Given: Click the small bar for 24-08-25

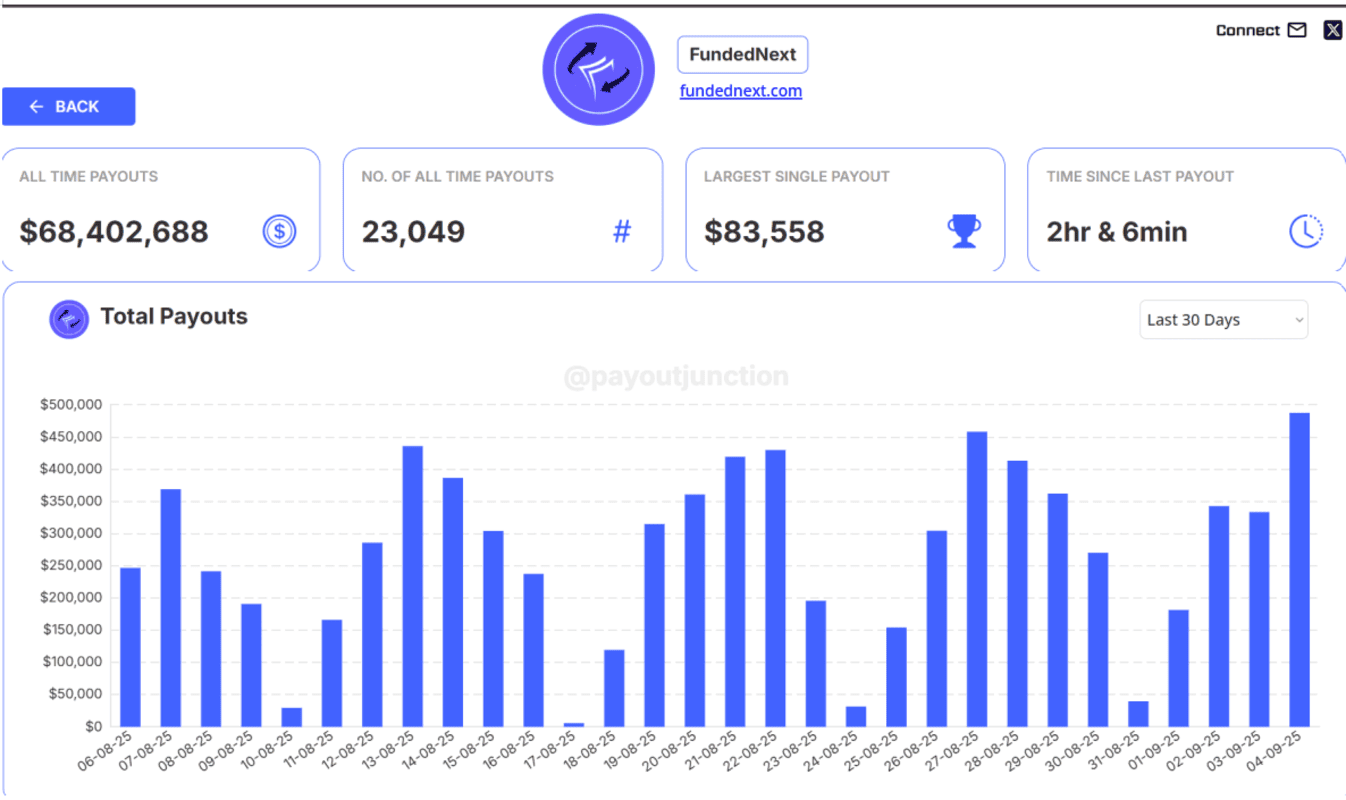Looking at the screenshot, I should click(856, 717).
